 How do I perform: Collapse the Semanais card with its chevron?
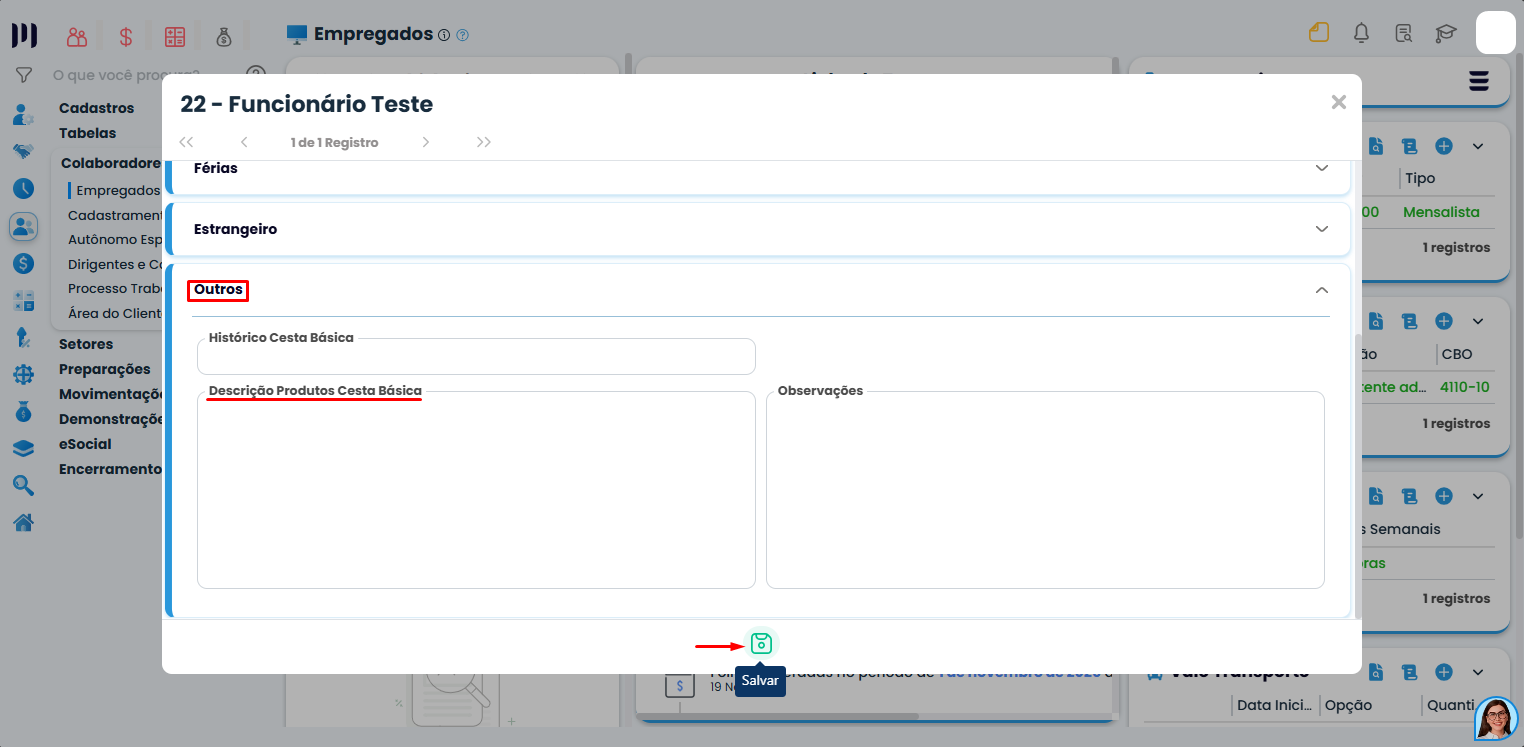pyautogui.click(x=1478, y=497)
